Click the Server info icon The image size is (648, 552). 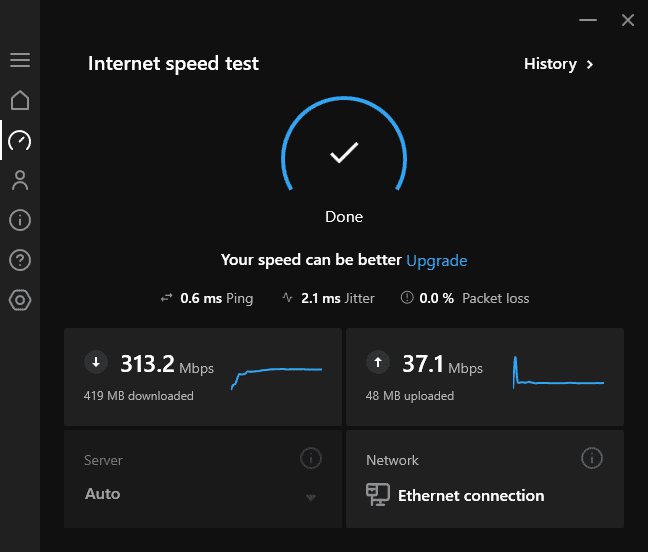pyautogui.click(x=311, y=459)
